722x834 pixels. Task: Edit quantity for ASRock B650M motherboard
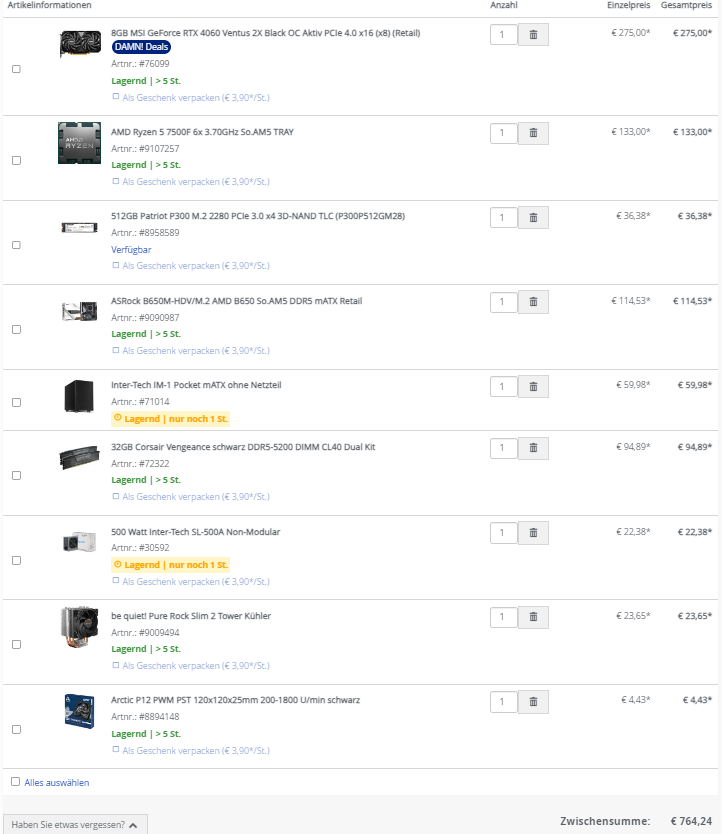pyautogui.click(x=503, y=302)
